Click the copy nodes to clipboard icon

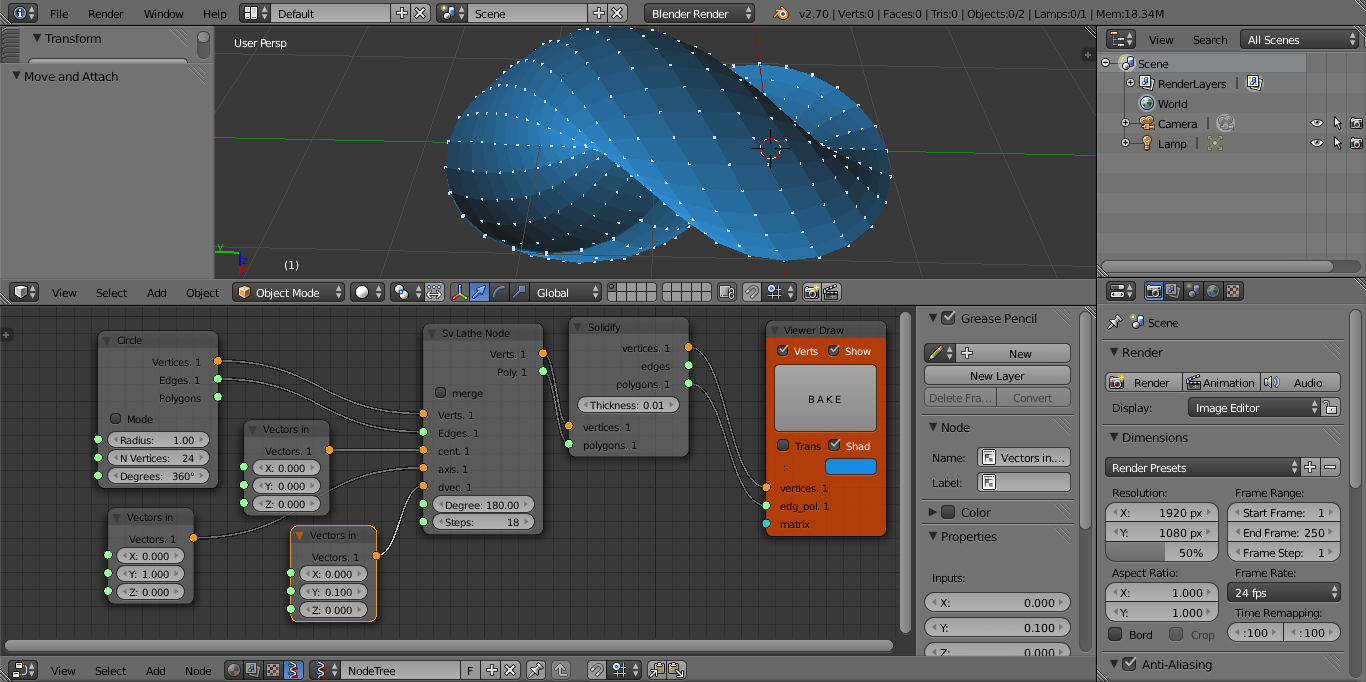click(x=657, y=670)
